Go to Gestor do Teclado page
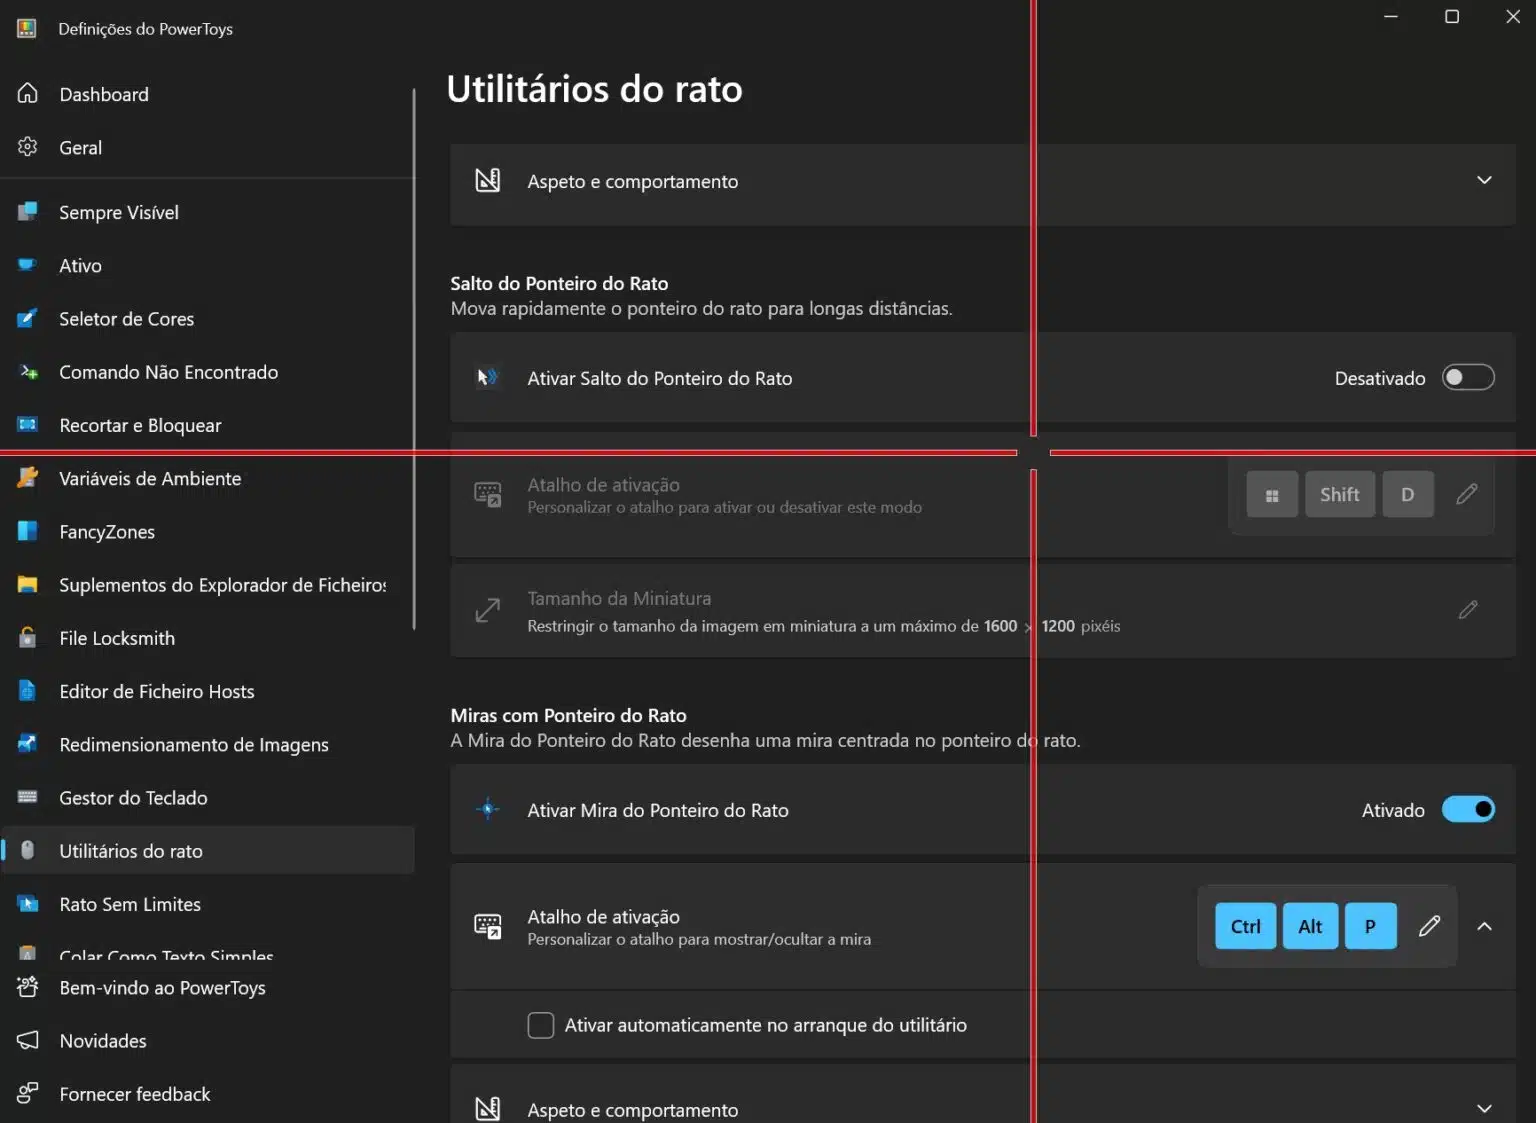Viewport: 1536px width, 1123px height. (x=207, y=797)
